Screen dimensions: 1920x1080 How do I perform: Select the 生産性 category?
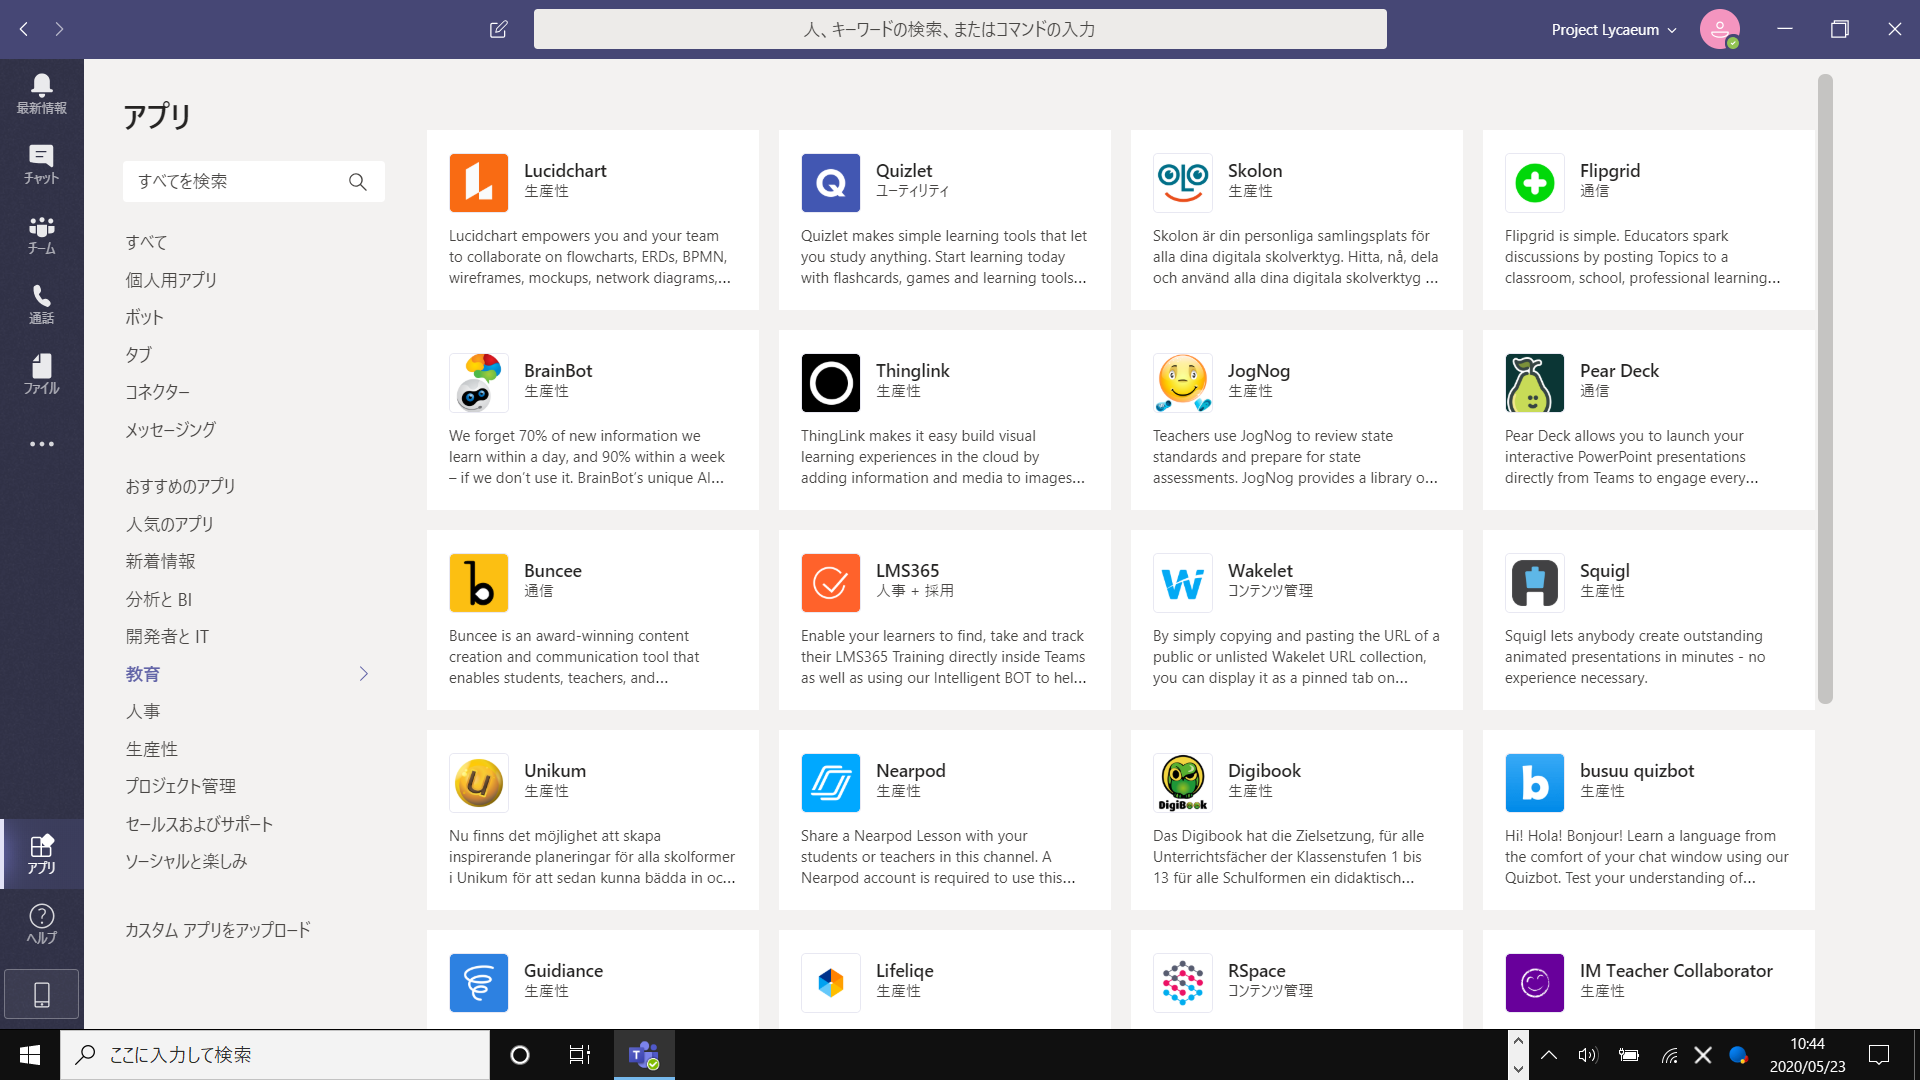tap(151, 749)
